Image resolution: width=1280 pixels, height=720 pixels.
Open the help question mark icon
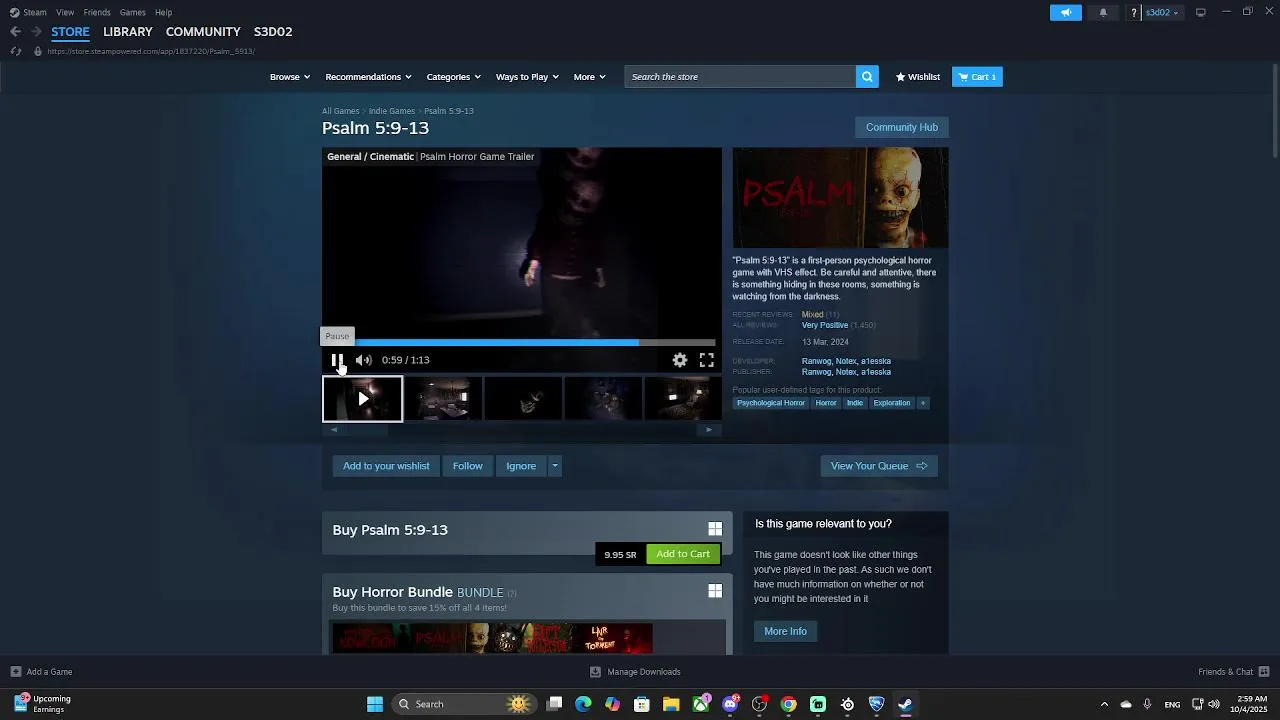1134,12
